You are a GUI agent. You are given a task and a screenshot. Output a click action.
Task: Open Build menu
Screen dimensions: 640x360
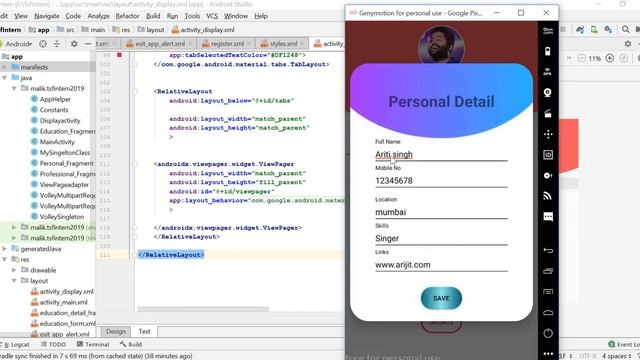[x=153, y=16]
